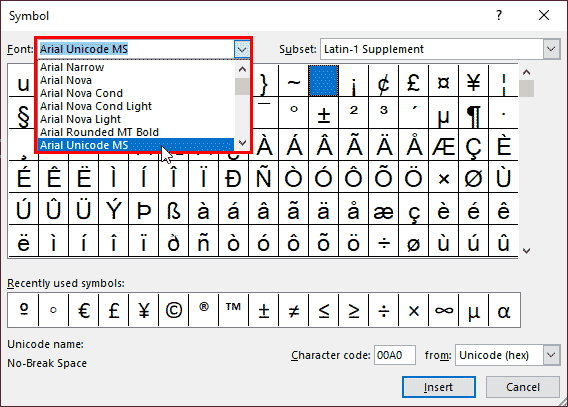Image resolution: width=568 pixels, height=407 pixels.
Task: Select the pilcrow ¶ symbol
Action: [474, 113]
